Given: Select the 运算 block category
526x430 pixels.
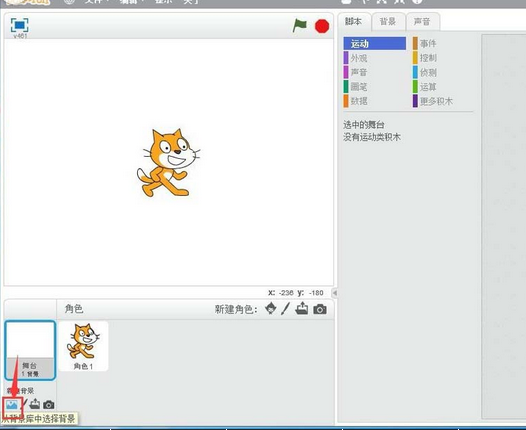Looking at the screenshot, I should point(425,87).
